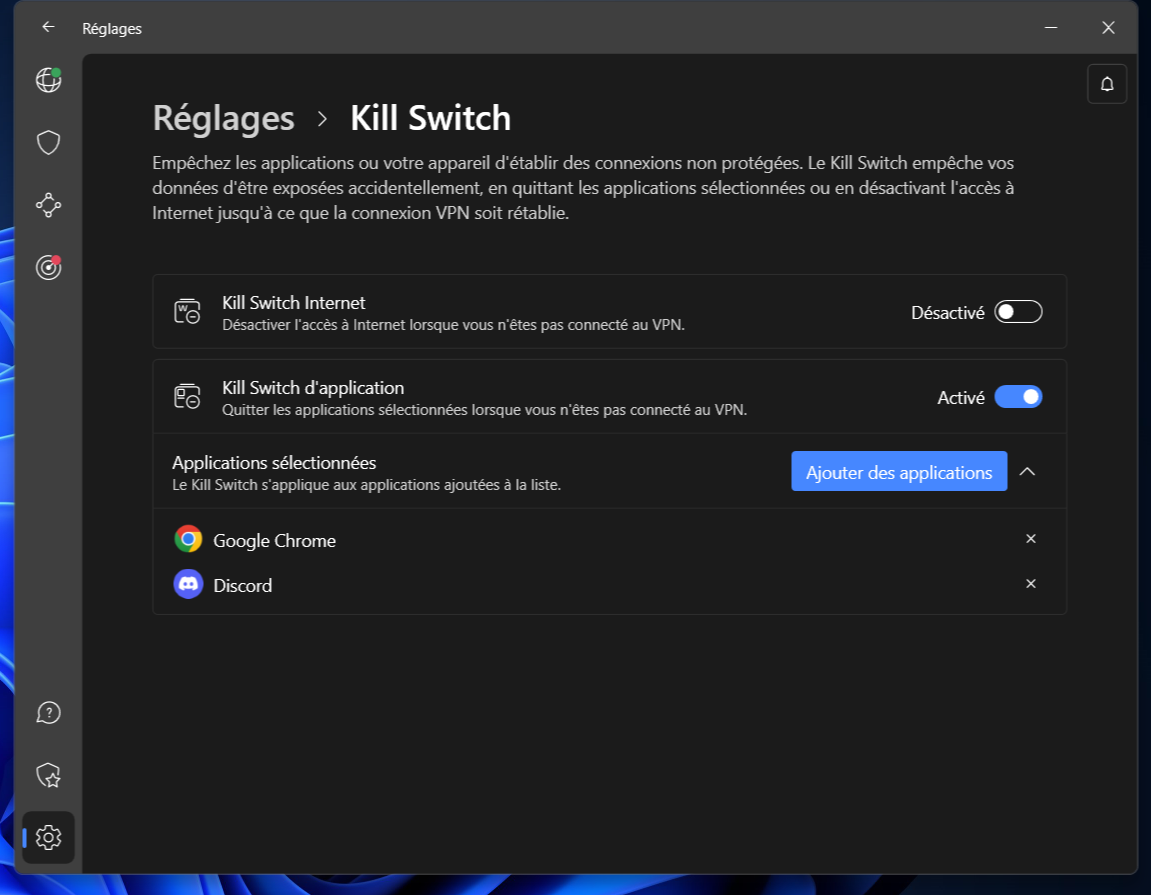The height and width of the screenshot is (895, 1151).
Task: Open the settings gear in sidebar
Action: (x=48, y=837)
